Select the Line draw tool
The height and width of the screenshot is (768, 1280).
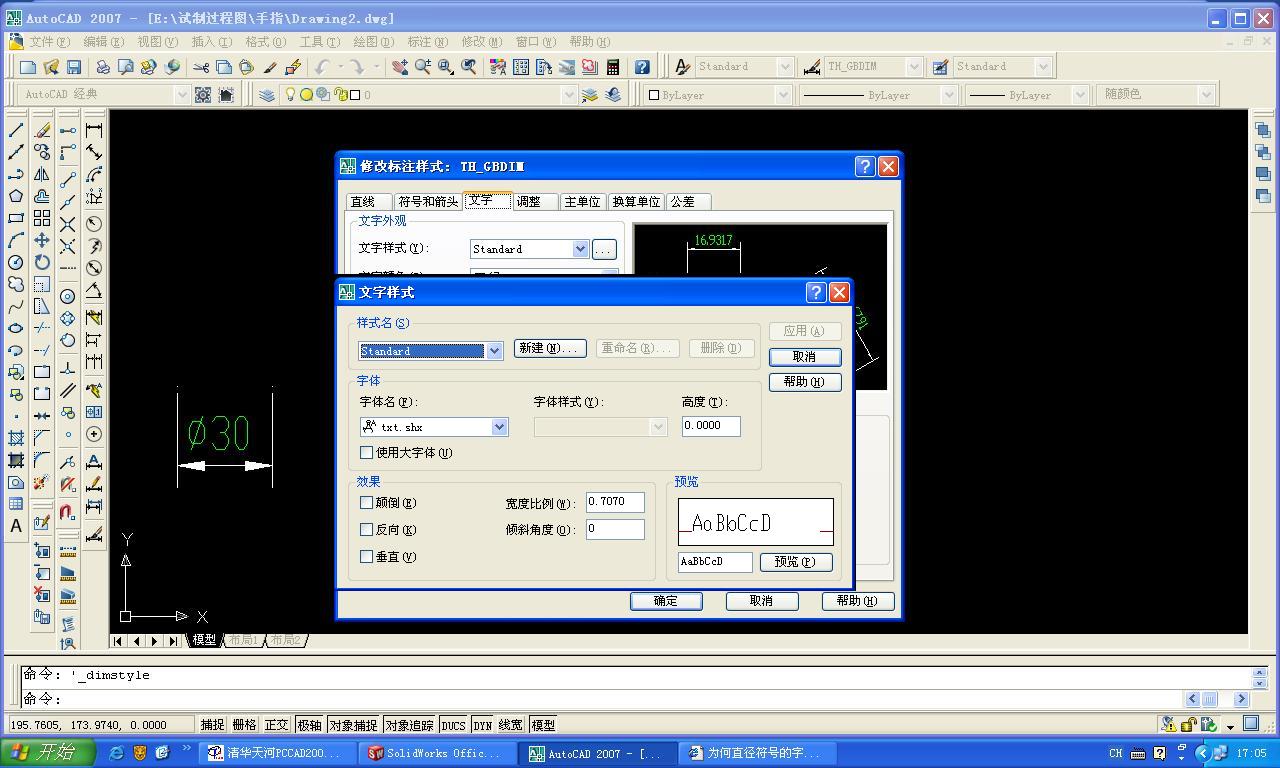point(16,130)
